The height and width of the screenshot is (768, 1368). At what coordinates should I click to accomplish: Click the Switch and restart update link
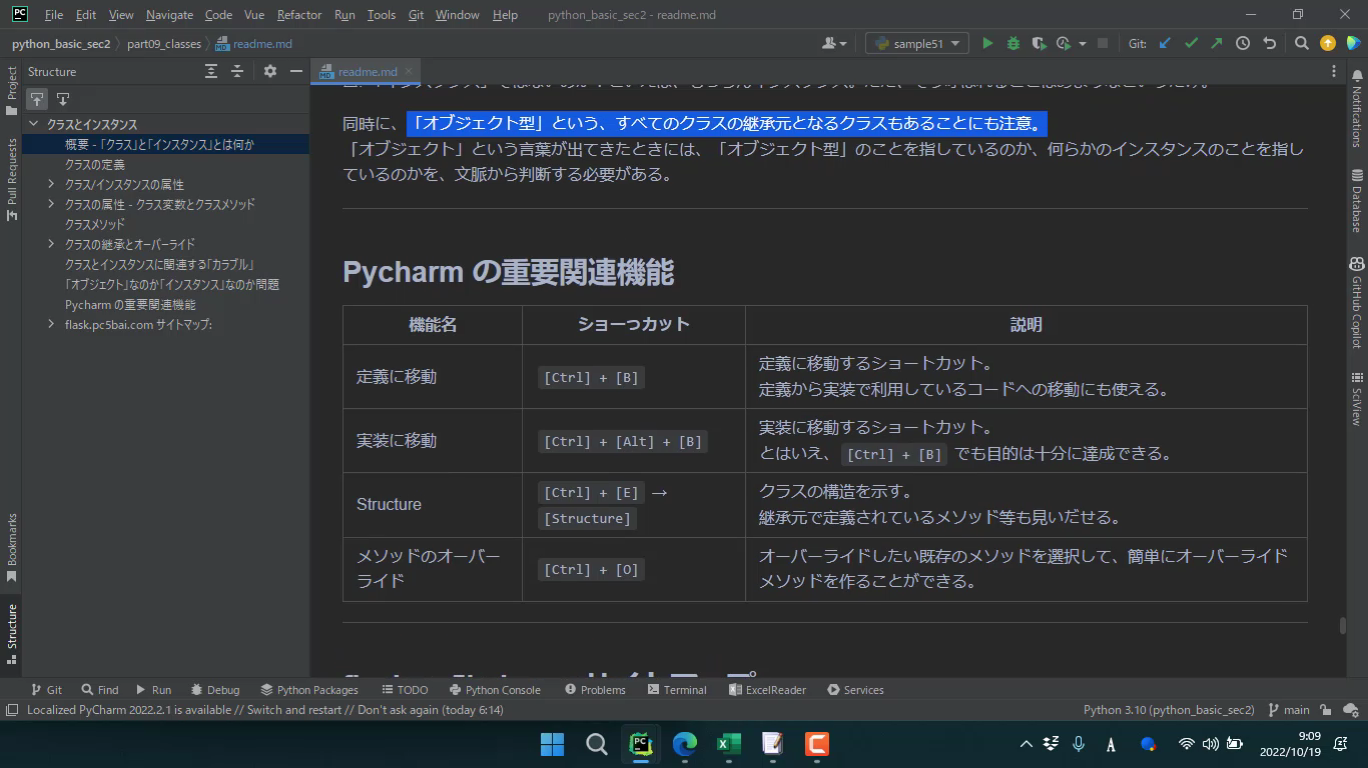294,710
